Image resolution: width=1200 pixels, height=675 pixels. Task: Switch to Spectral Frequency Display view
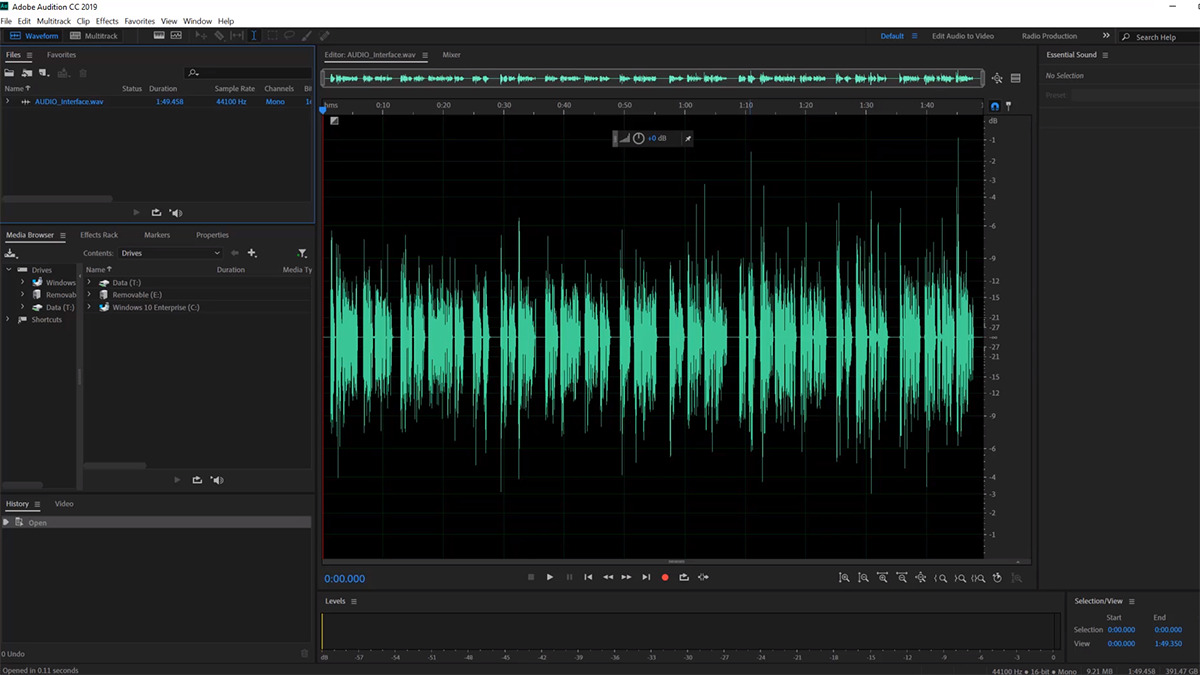click(x=175, y=35)
